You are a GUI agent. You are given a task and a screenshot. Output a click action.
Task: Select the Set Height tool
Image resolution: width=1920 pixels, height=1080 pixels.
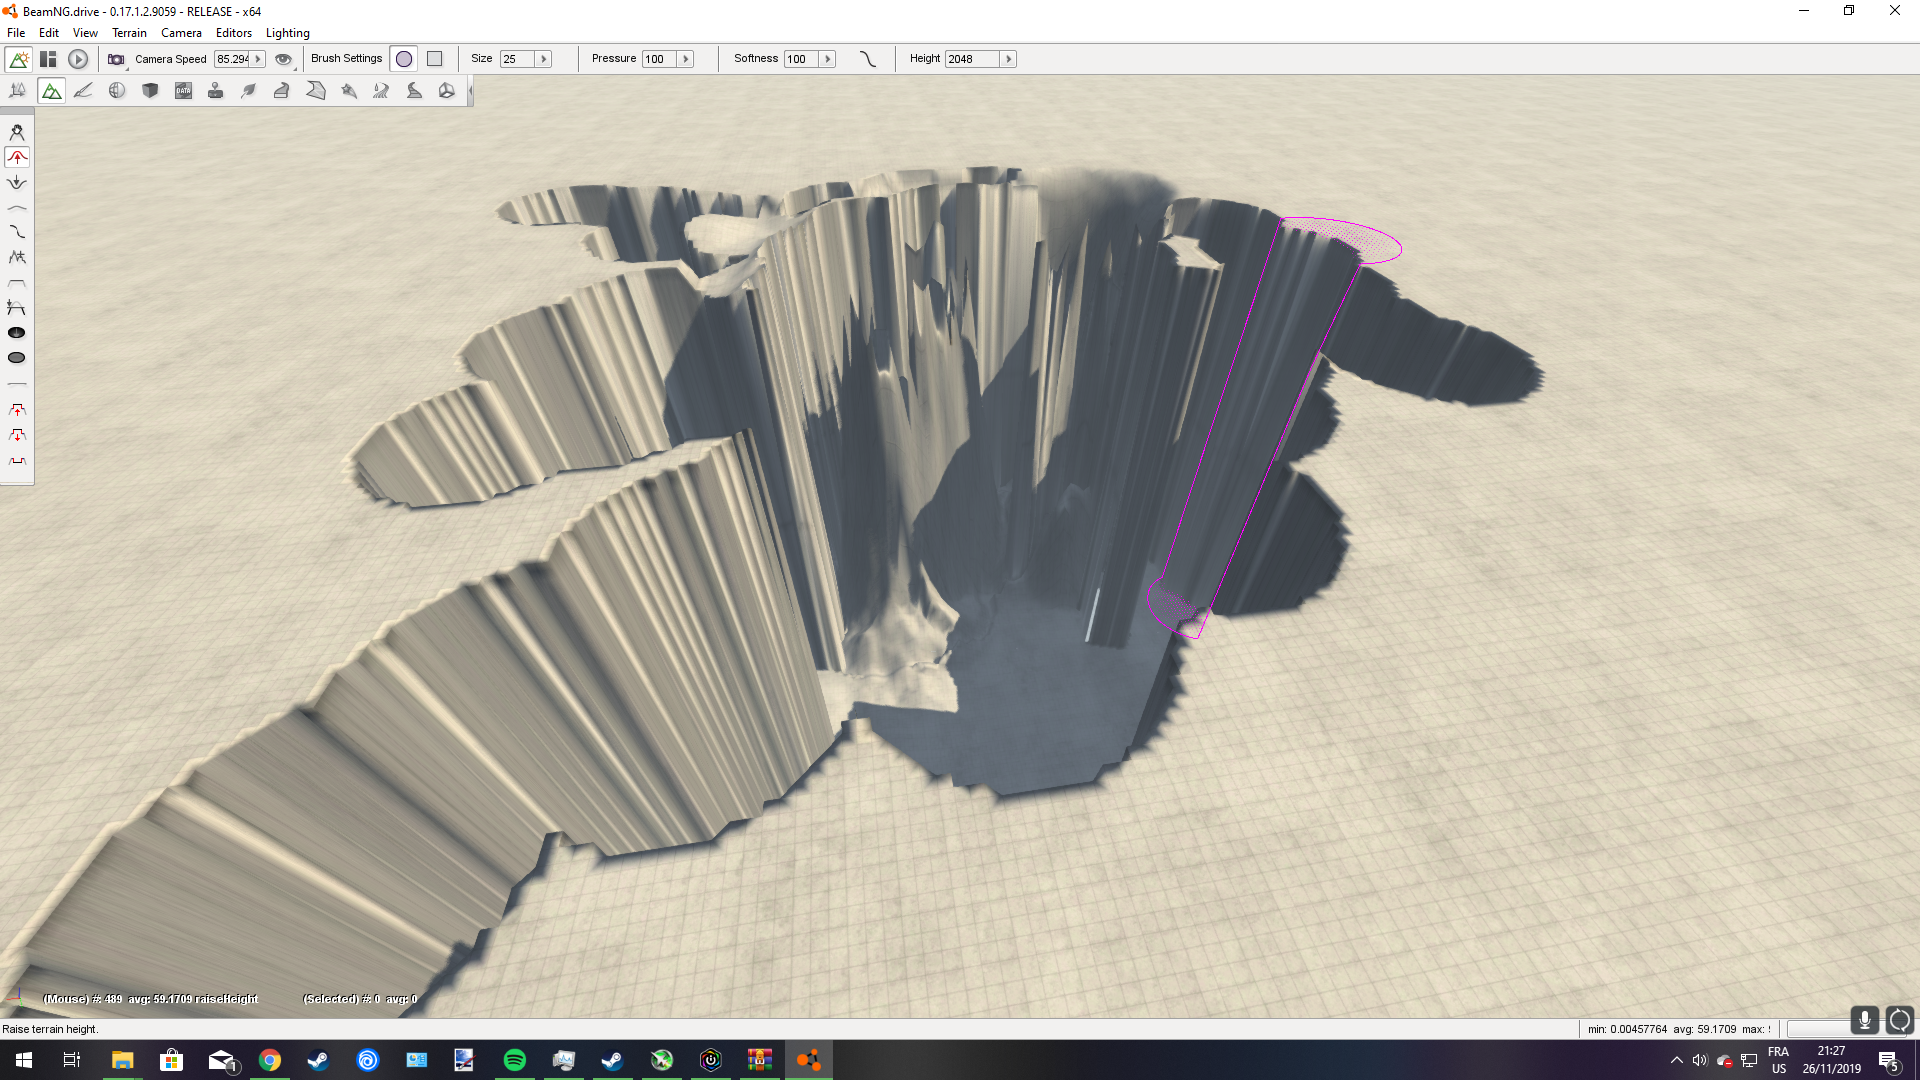pos(17,308)
